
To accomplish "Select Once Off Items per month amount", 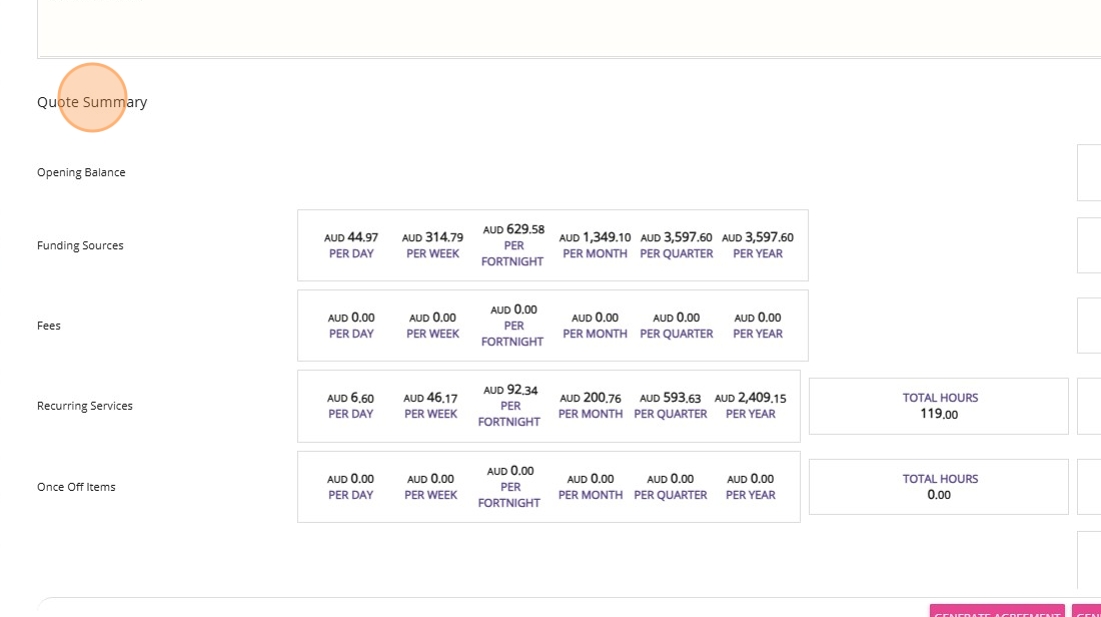I will coord(590,487).
